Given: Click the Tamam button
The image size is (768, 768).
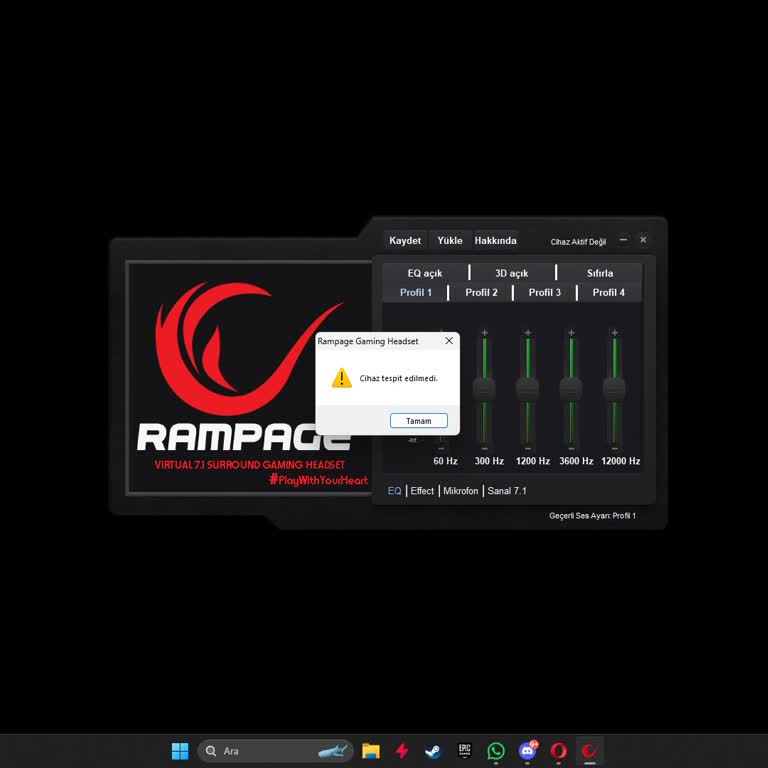Looking at the screenshot, I should coord(419,421).
